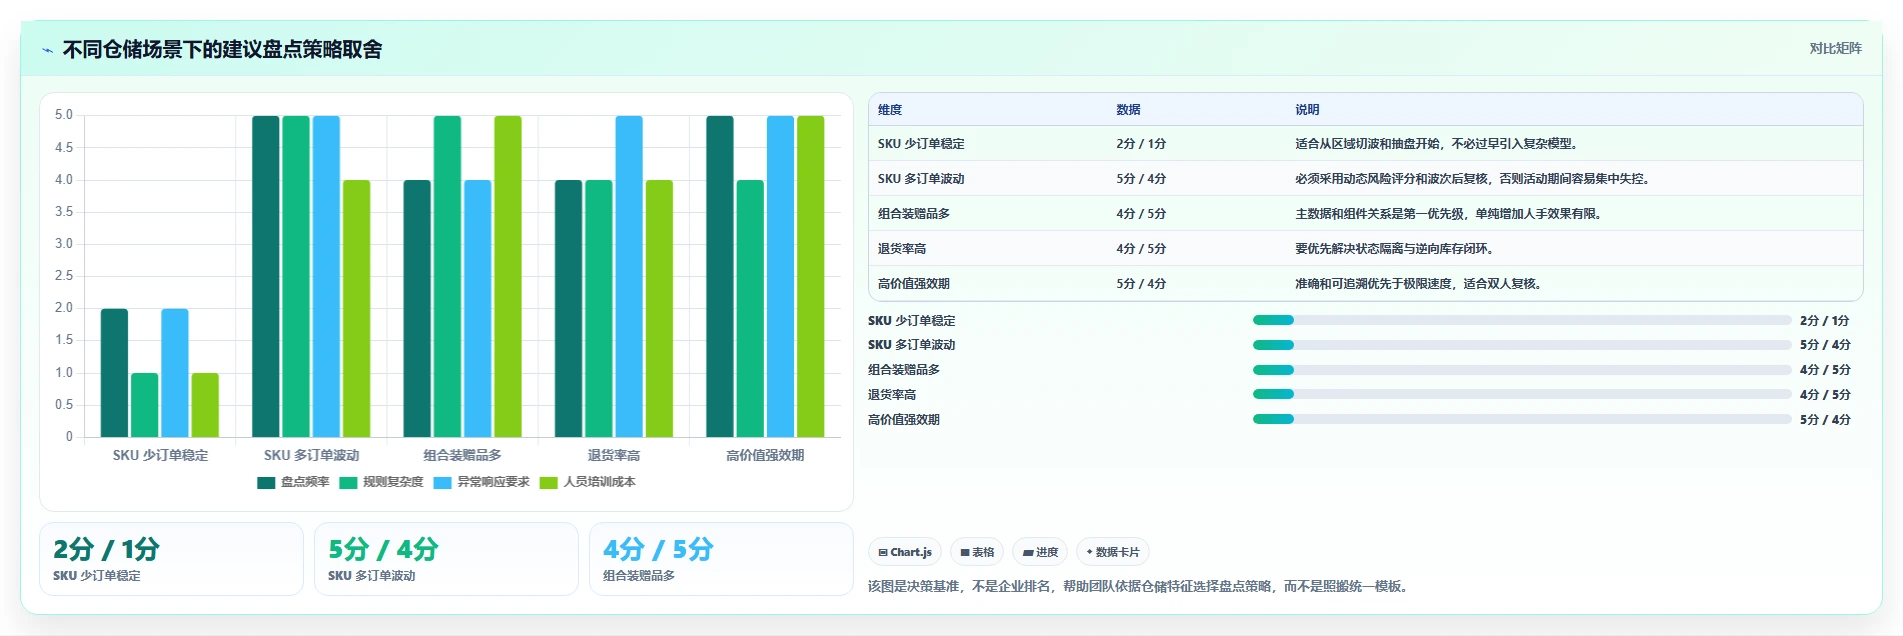1903x636 pixels.
Task: Click 规则复杂度 bar for SKU 少订单稳定
Action: (x=145, y=405)
